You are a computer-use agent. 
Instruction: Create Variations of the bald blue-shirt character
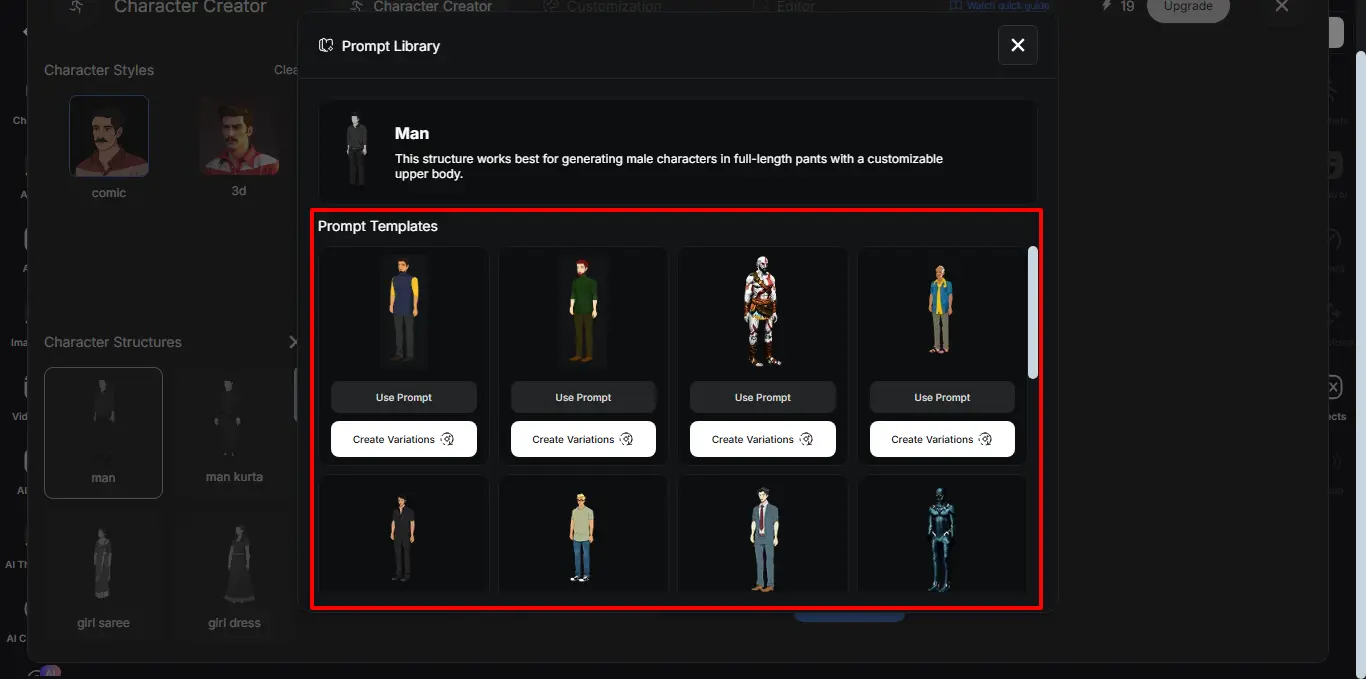(942, 439)
